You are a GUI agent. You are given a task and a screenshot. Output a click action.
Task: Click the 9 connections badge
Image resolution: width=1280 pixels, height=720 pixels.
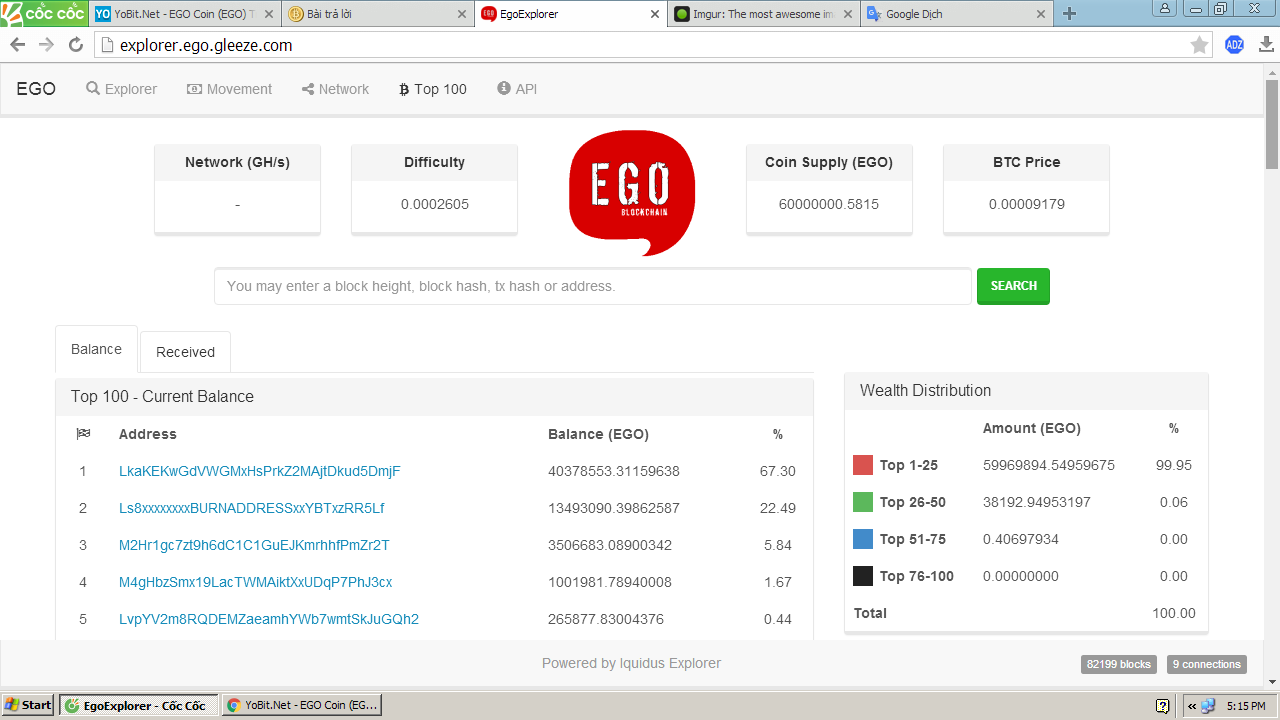[x=1207, y=664]
